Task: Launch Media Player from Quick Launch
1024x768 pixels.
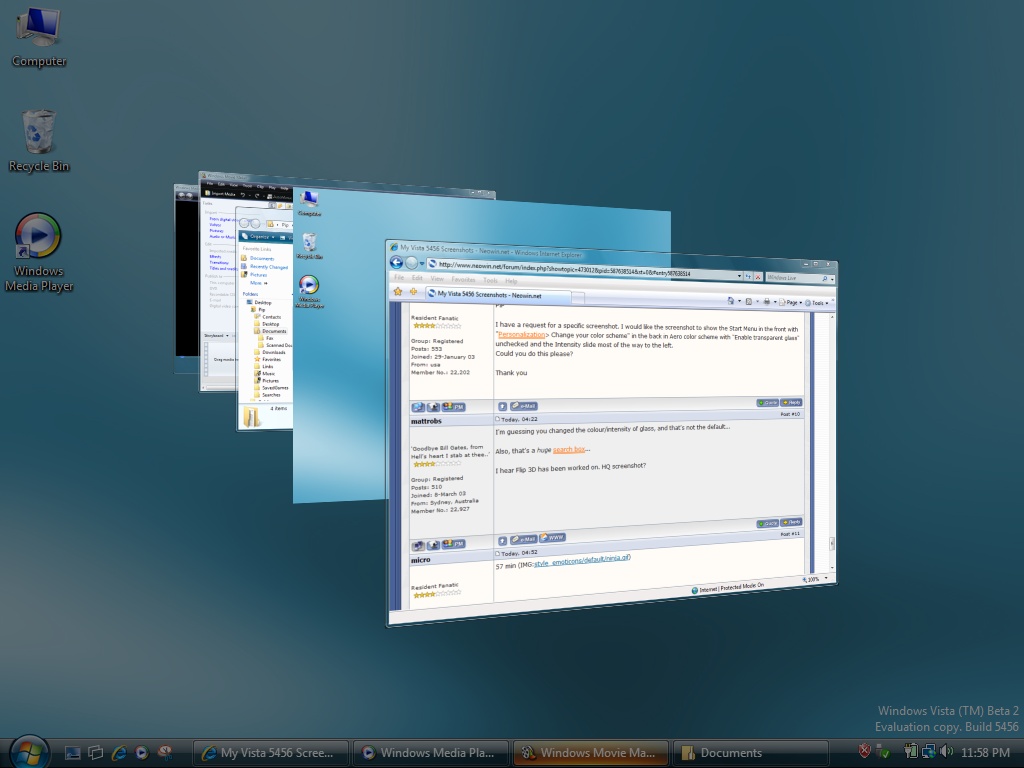Action: pyautogui.click(x=142, y=753)
